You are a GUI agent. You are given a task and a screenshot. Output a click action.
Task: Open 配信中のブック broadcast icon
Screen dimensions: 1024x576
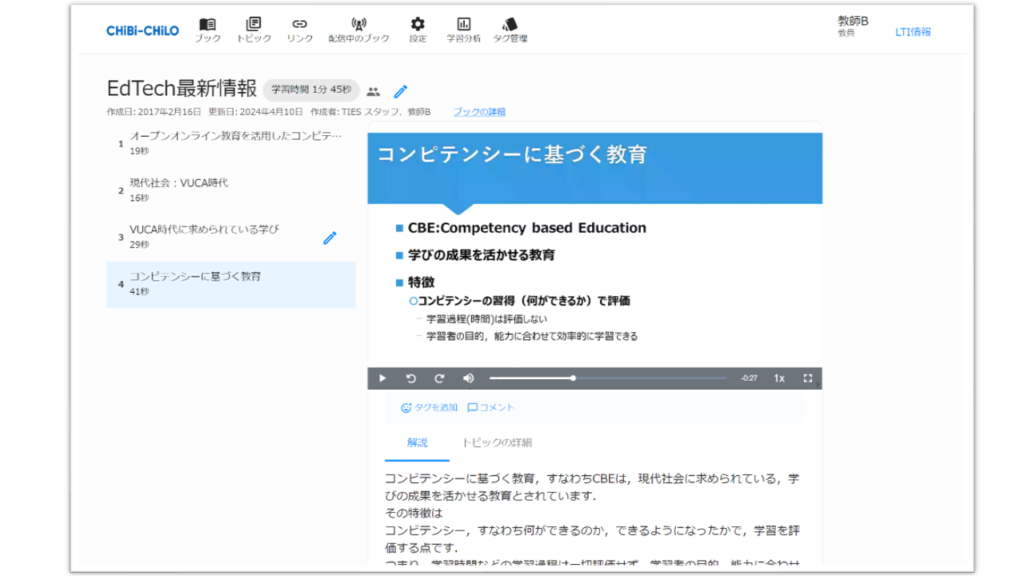point(358,25)
